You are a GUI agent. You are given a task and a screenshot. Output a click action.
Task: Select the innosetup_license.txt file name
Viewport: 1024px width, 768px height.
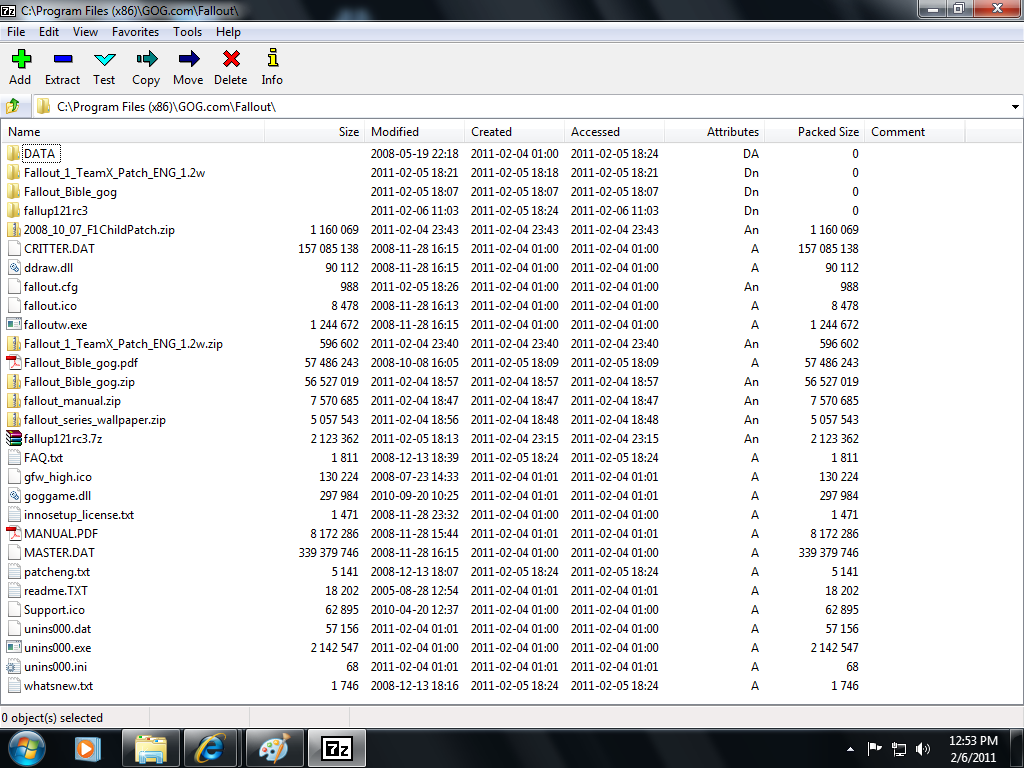point(79,515)
